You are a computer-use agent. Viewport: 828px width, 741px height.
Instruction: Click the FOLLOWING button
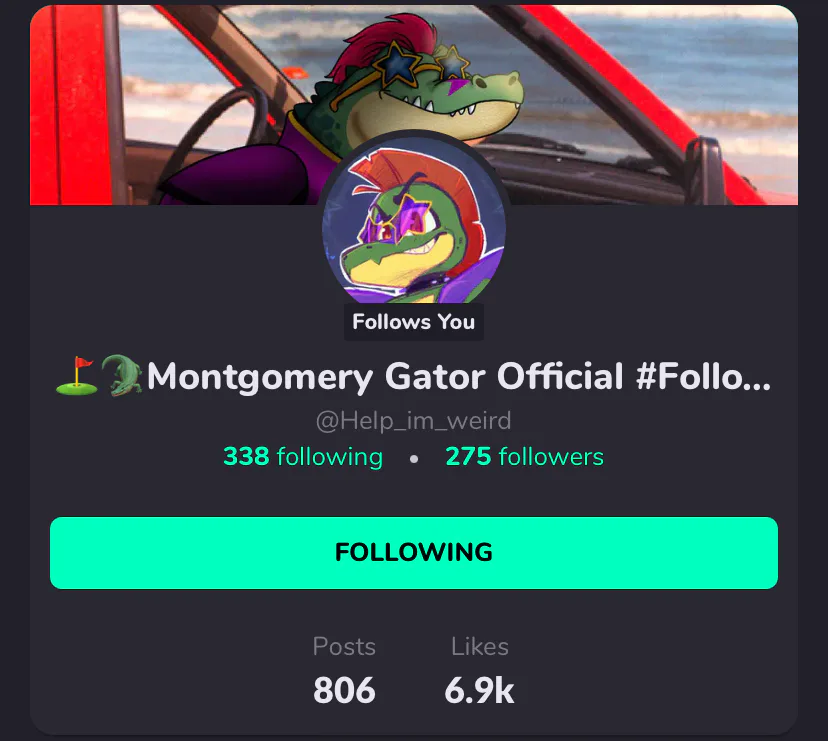[413, 552]
